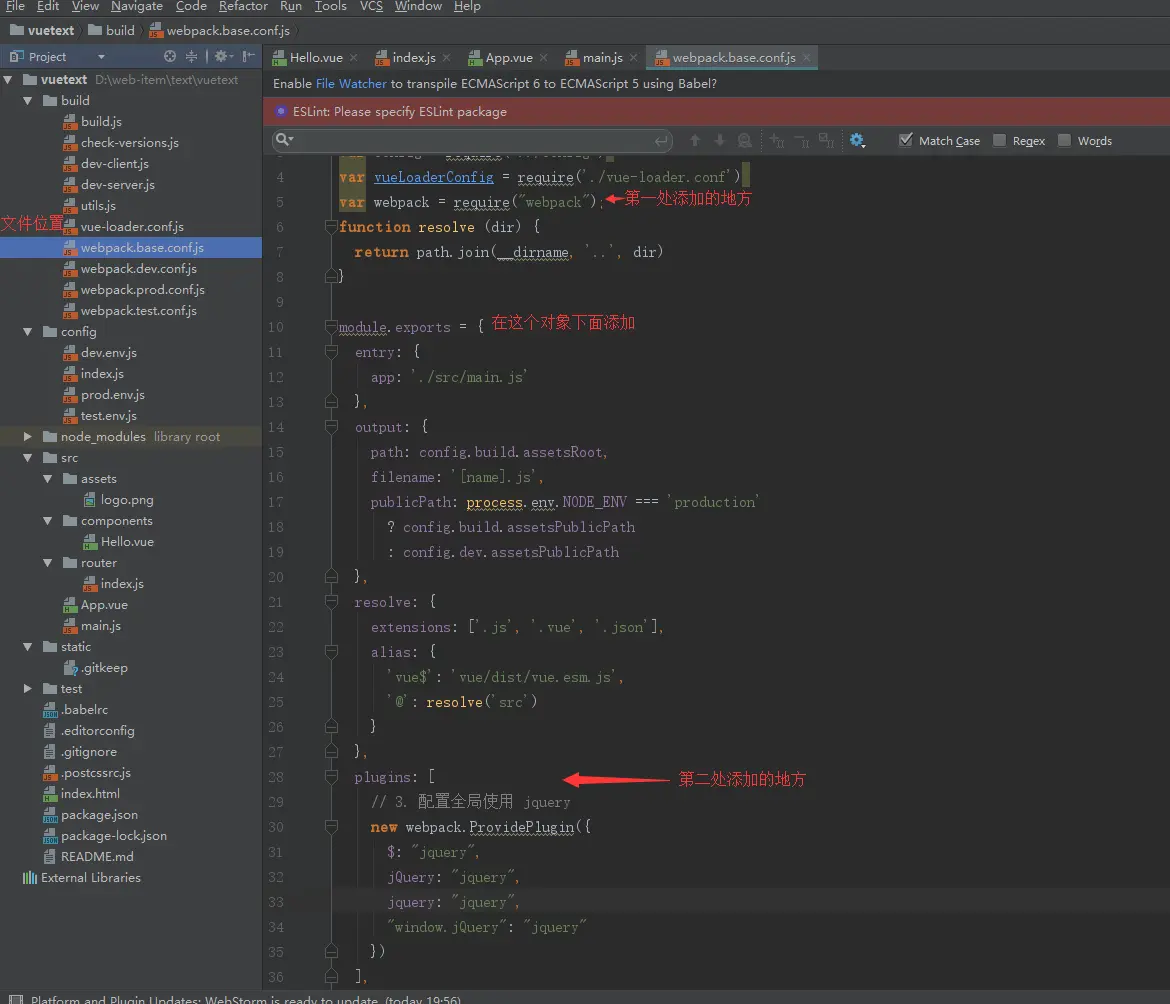Hide the Project tool window
Image resolution: width=1170 pixels, height=1004 pixels.
pyautogui.click(x=248, y=57)
